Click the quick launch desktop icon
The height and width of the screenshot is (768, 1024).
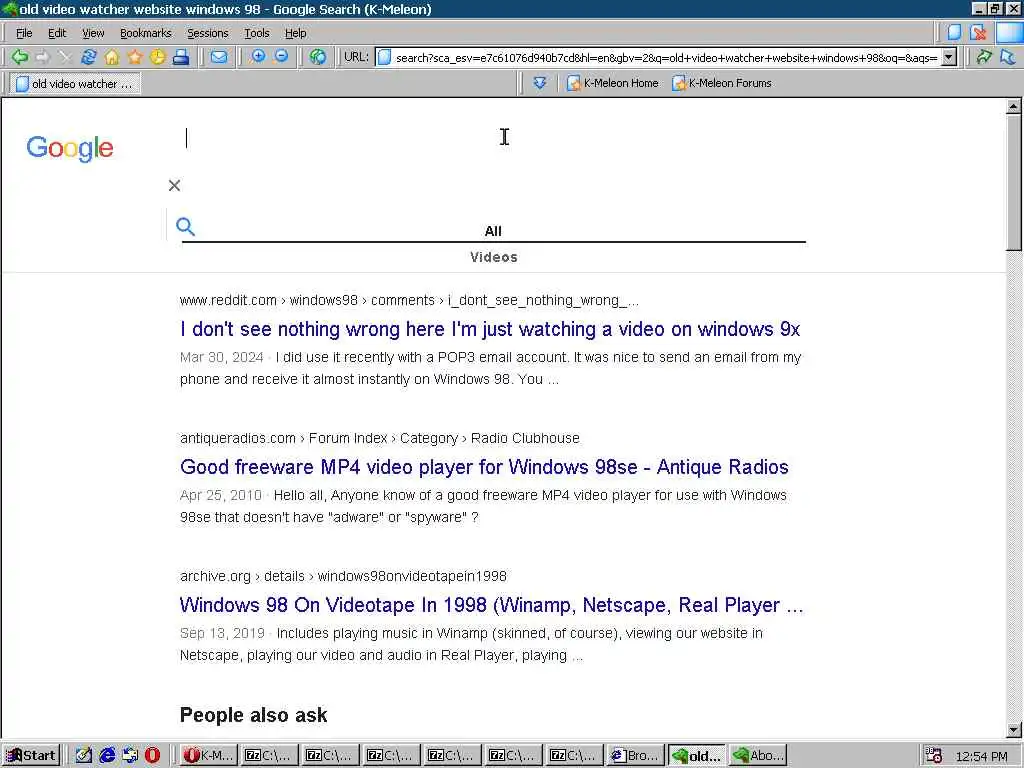[130, 755]
